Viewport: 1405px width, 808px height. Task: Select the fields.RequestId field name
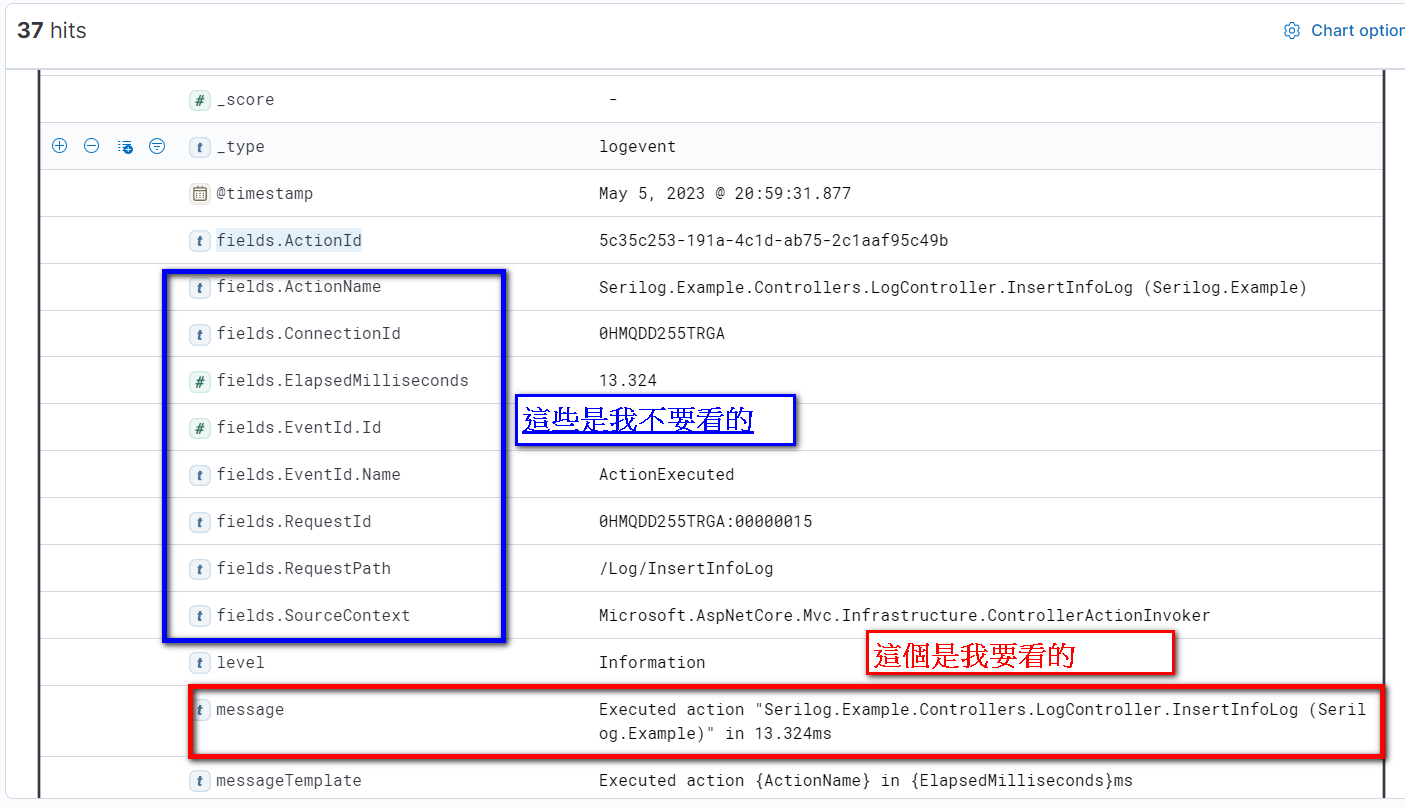pos(294,522)
